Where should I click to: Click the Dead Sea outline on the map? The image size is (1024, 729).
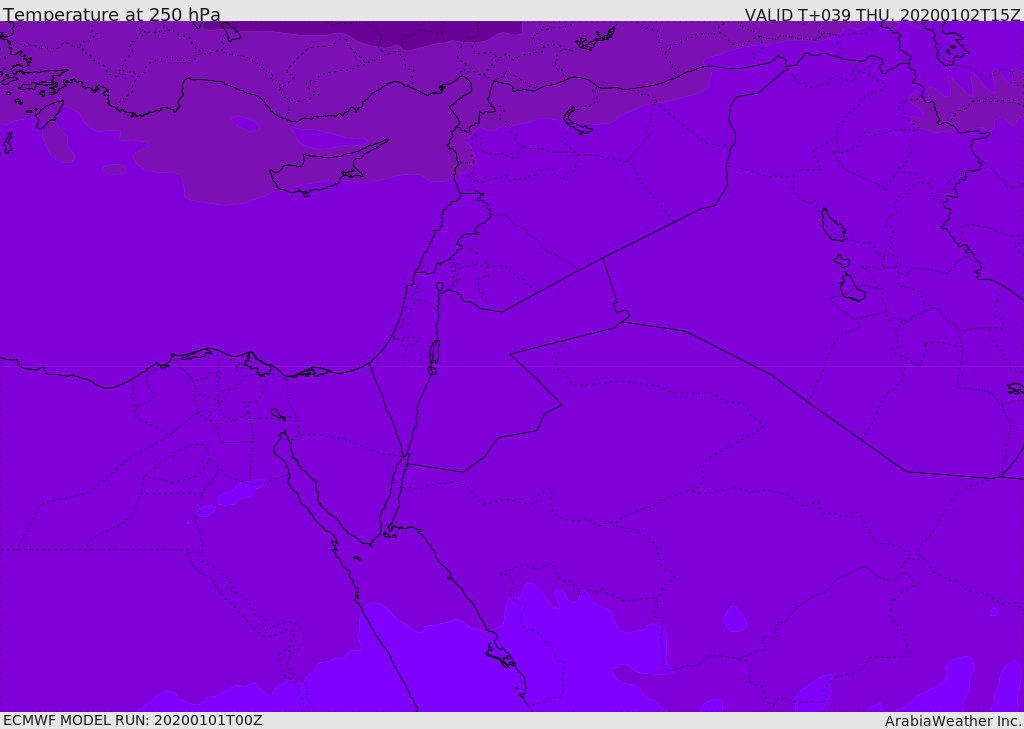click(x=434, y=353)
